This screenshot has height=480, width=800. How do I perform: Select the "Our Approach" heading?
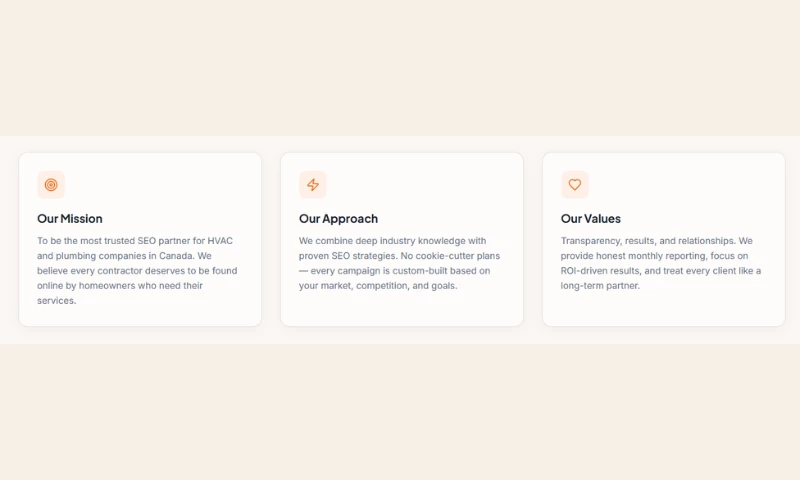pos(338,219)
